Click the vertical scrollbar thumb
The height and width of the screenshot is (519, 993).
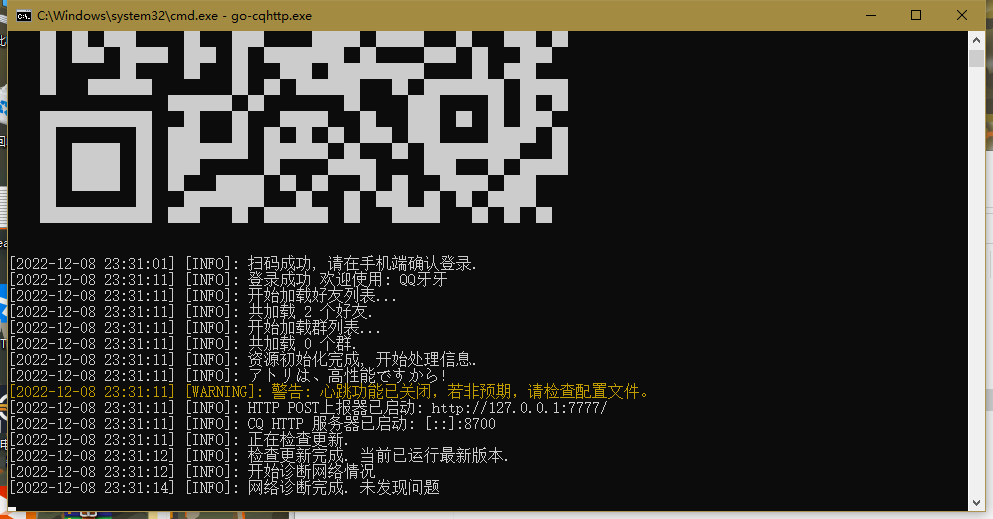[976, 58]
